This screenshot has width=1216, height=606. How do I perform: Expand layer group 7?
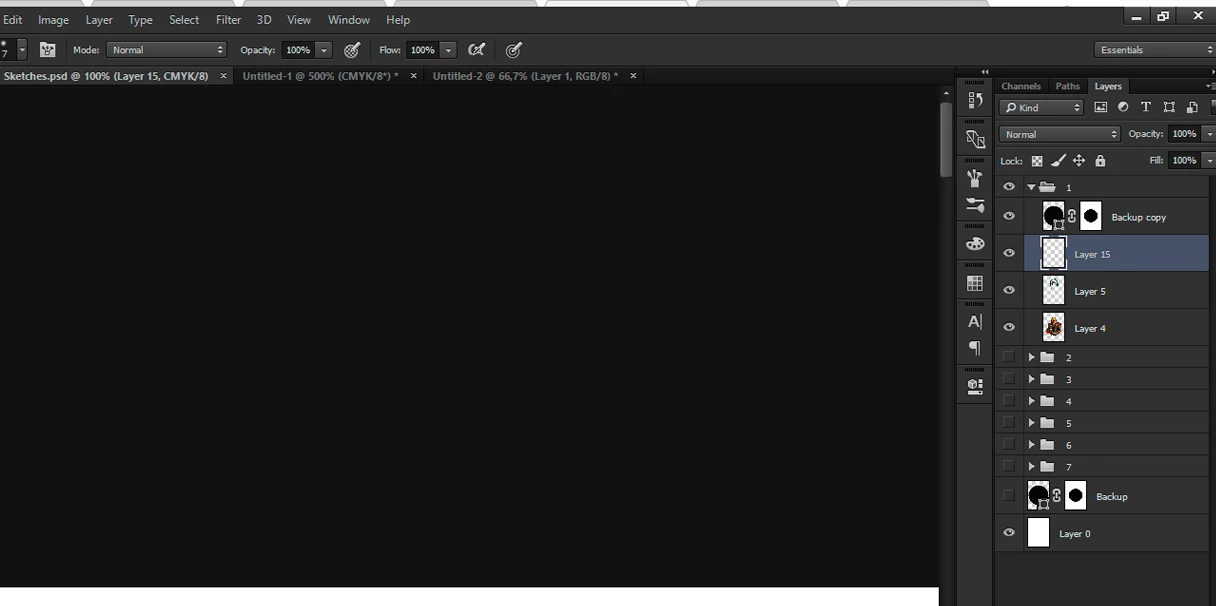[x=1031, y=467]
